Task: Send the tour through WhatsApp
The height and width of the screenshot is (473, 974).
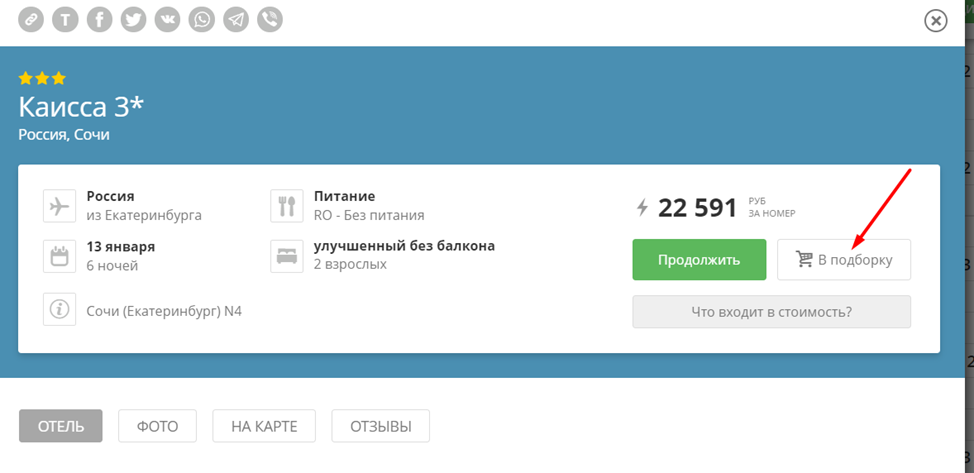Action: pyautogui.click(x=202, y=19)
